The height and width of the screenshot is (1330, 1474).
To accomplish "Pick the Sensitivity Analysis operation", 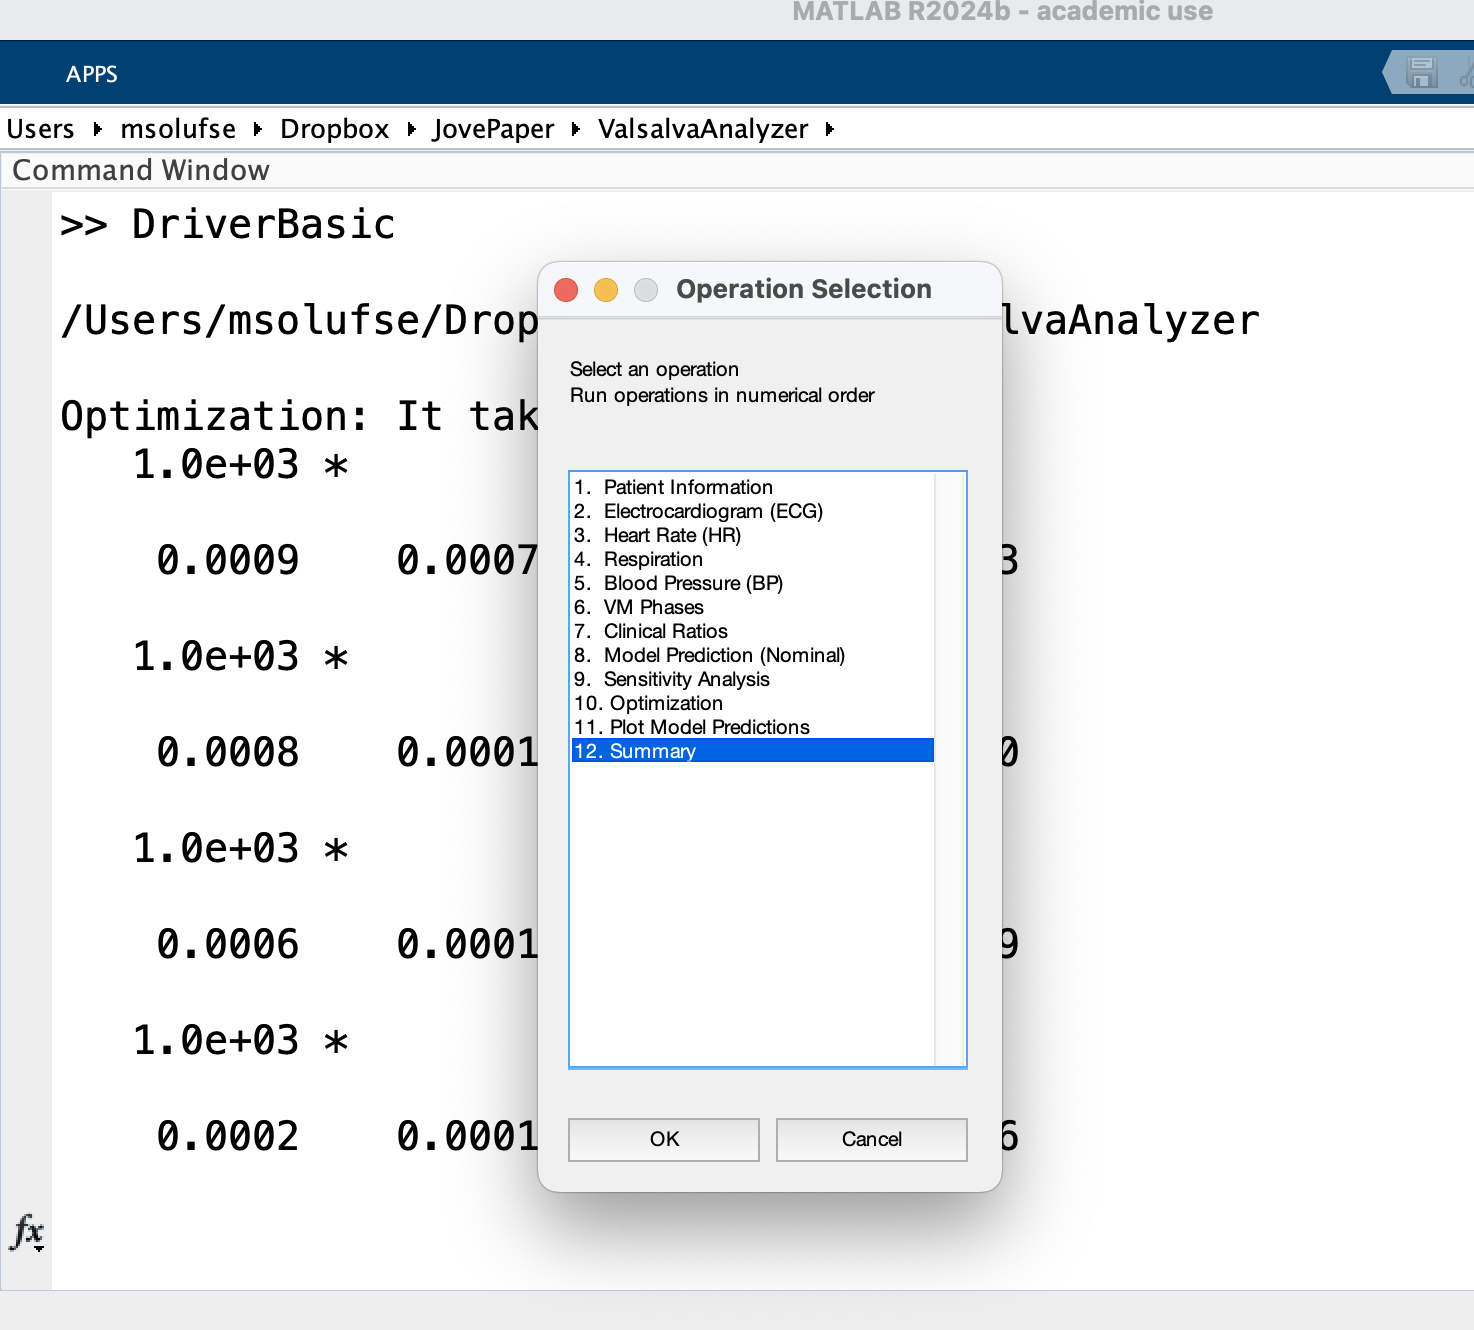I will tap(686, 679).
